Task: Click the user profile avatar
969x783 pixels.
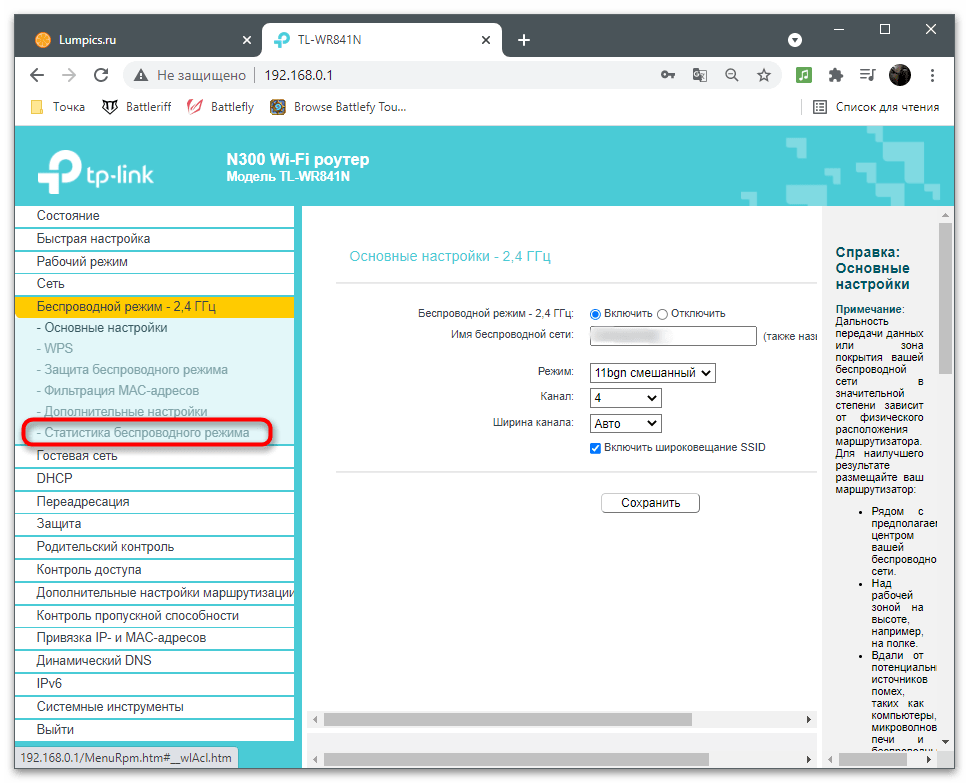Action: coord(900,75)
